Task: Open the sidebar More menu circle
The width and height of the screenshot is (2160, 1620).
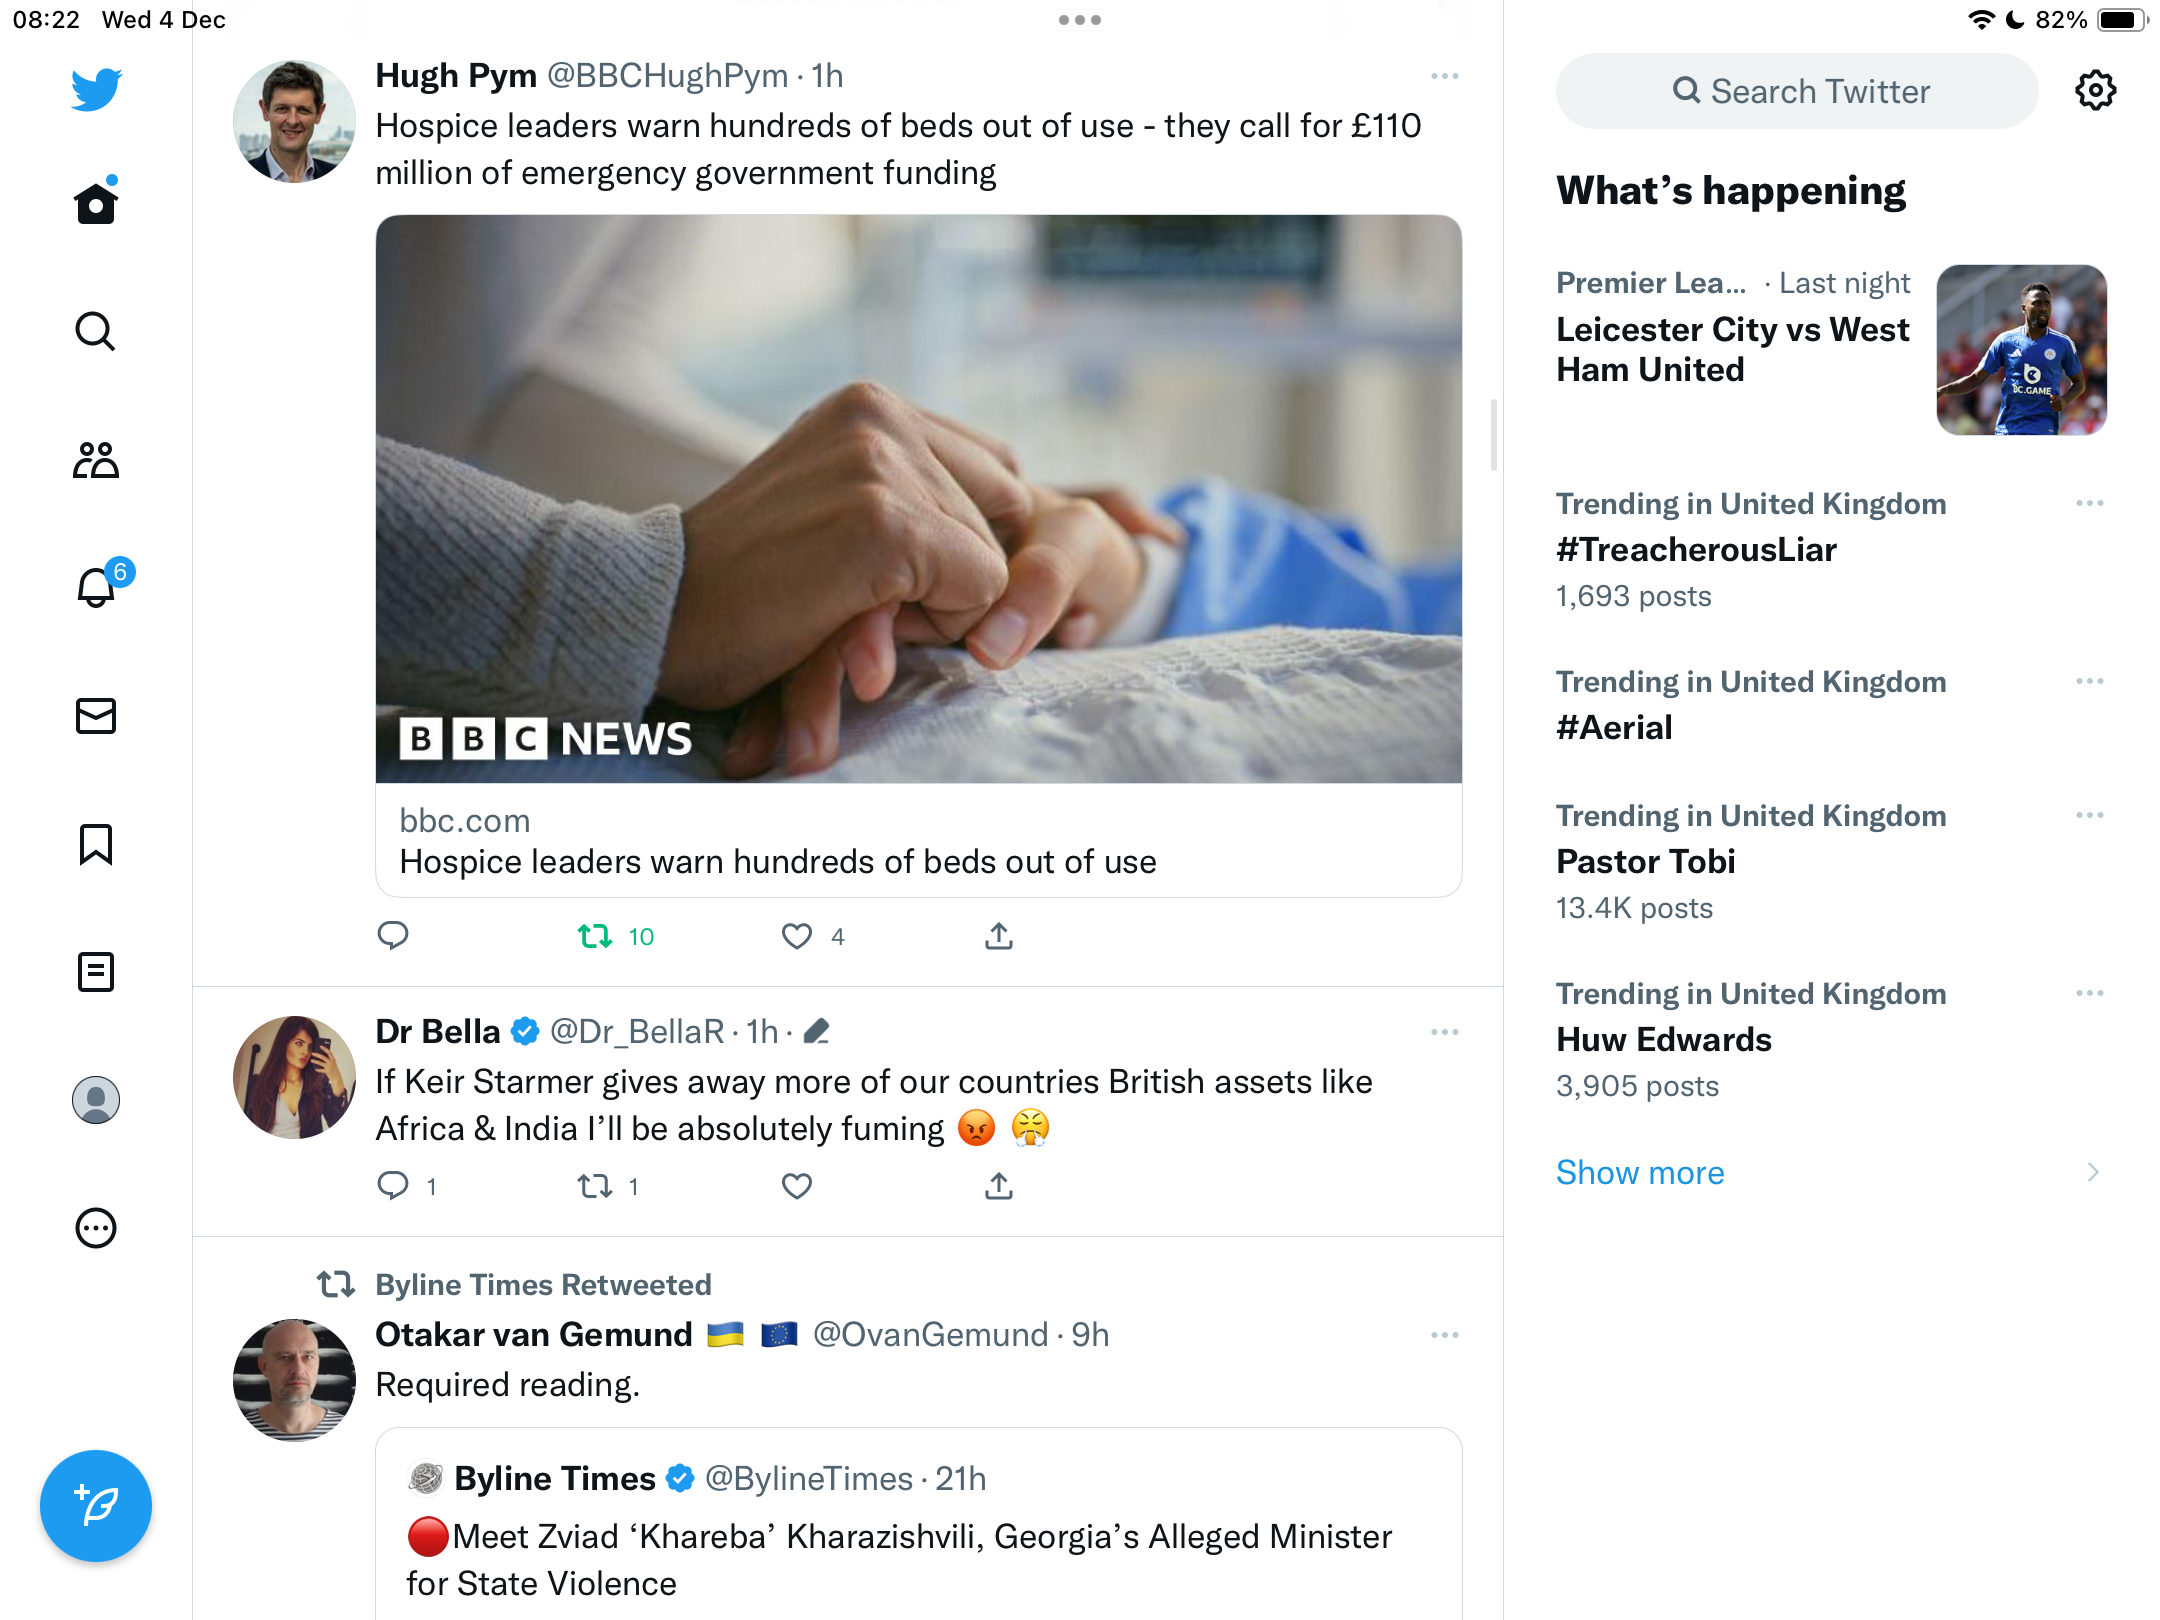Action: click(96, 1228)
